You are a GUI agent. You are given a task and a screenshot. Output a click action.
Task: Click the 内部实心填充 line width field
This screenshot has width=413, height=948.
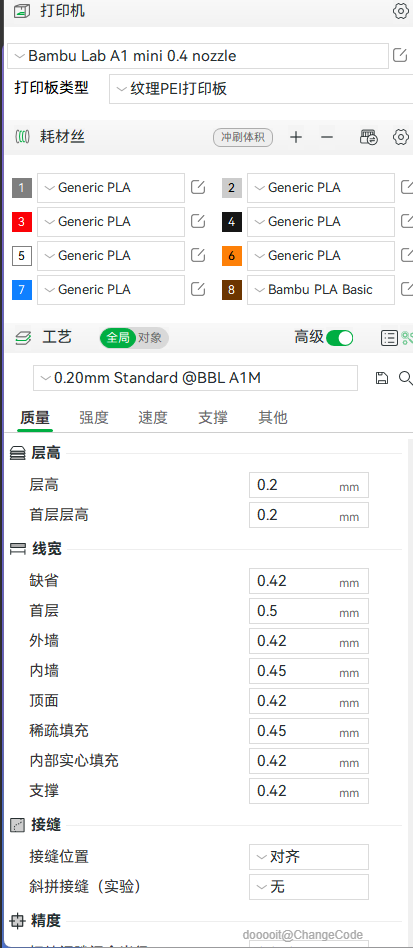[x=309, y=761]
